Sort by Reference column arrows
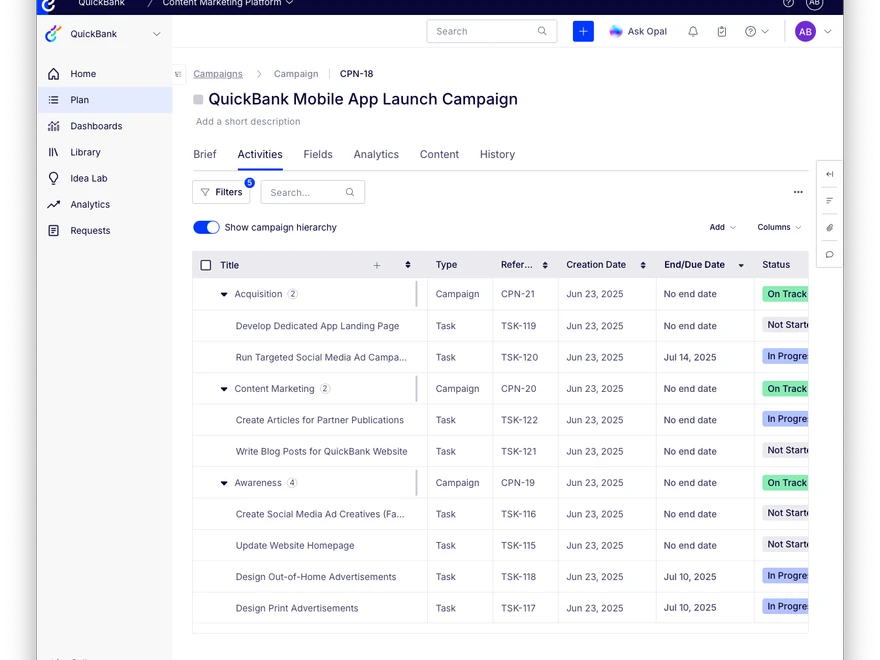This screenshot has width=880, height=660. [545, 265]
